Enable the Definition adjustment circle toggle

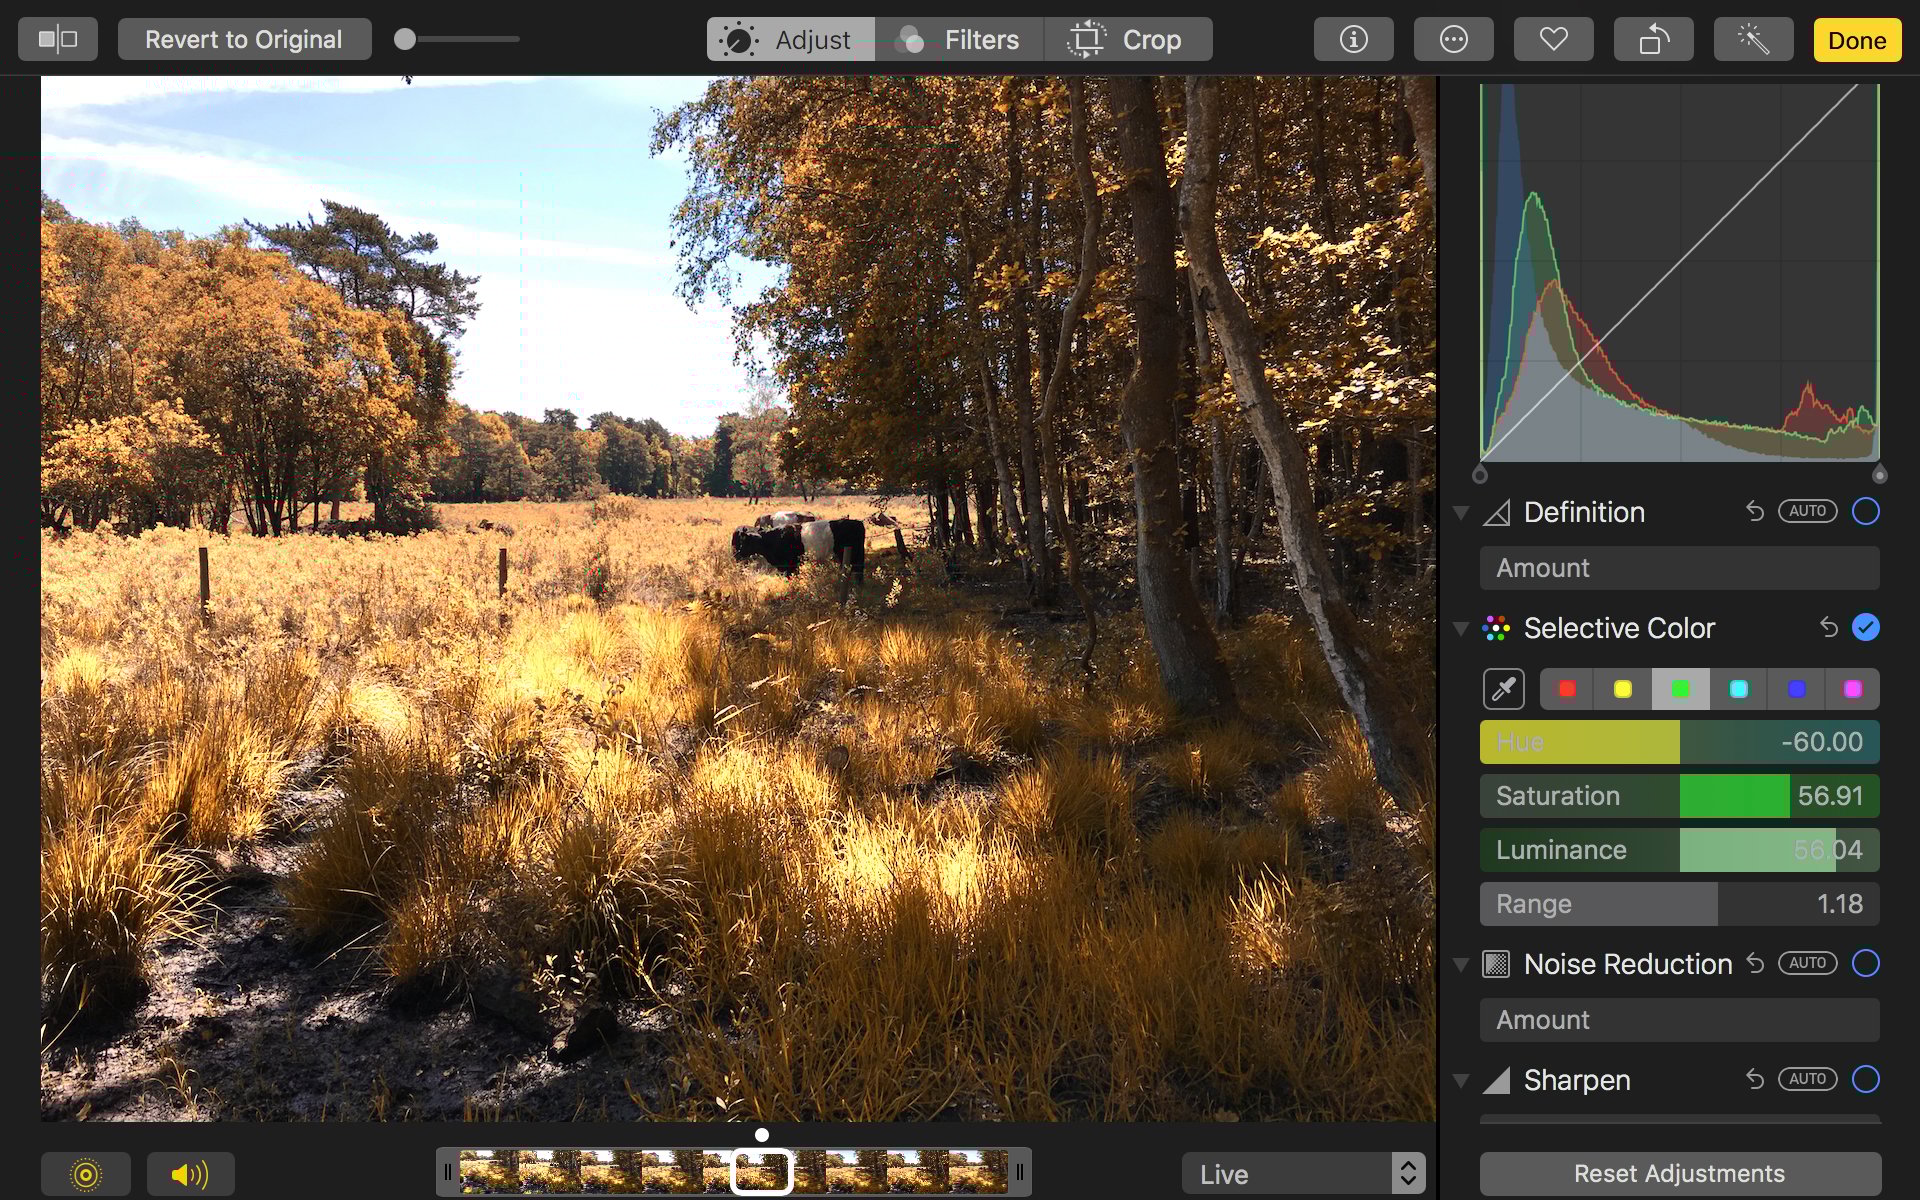coord(1866,511)
